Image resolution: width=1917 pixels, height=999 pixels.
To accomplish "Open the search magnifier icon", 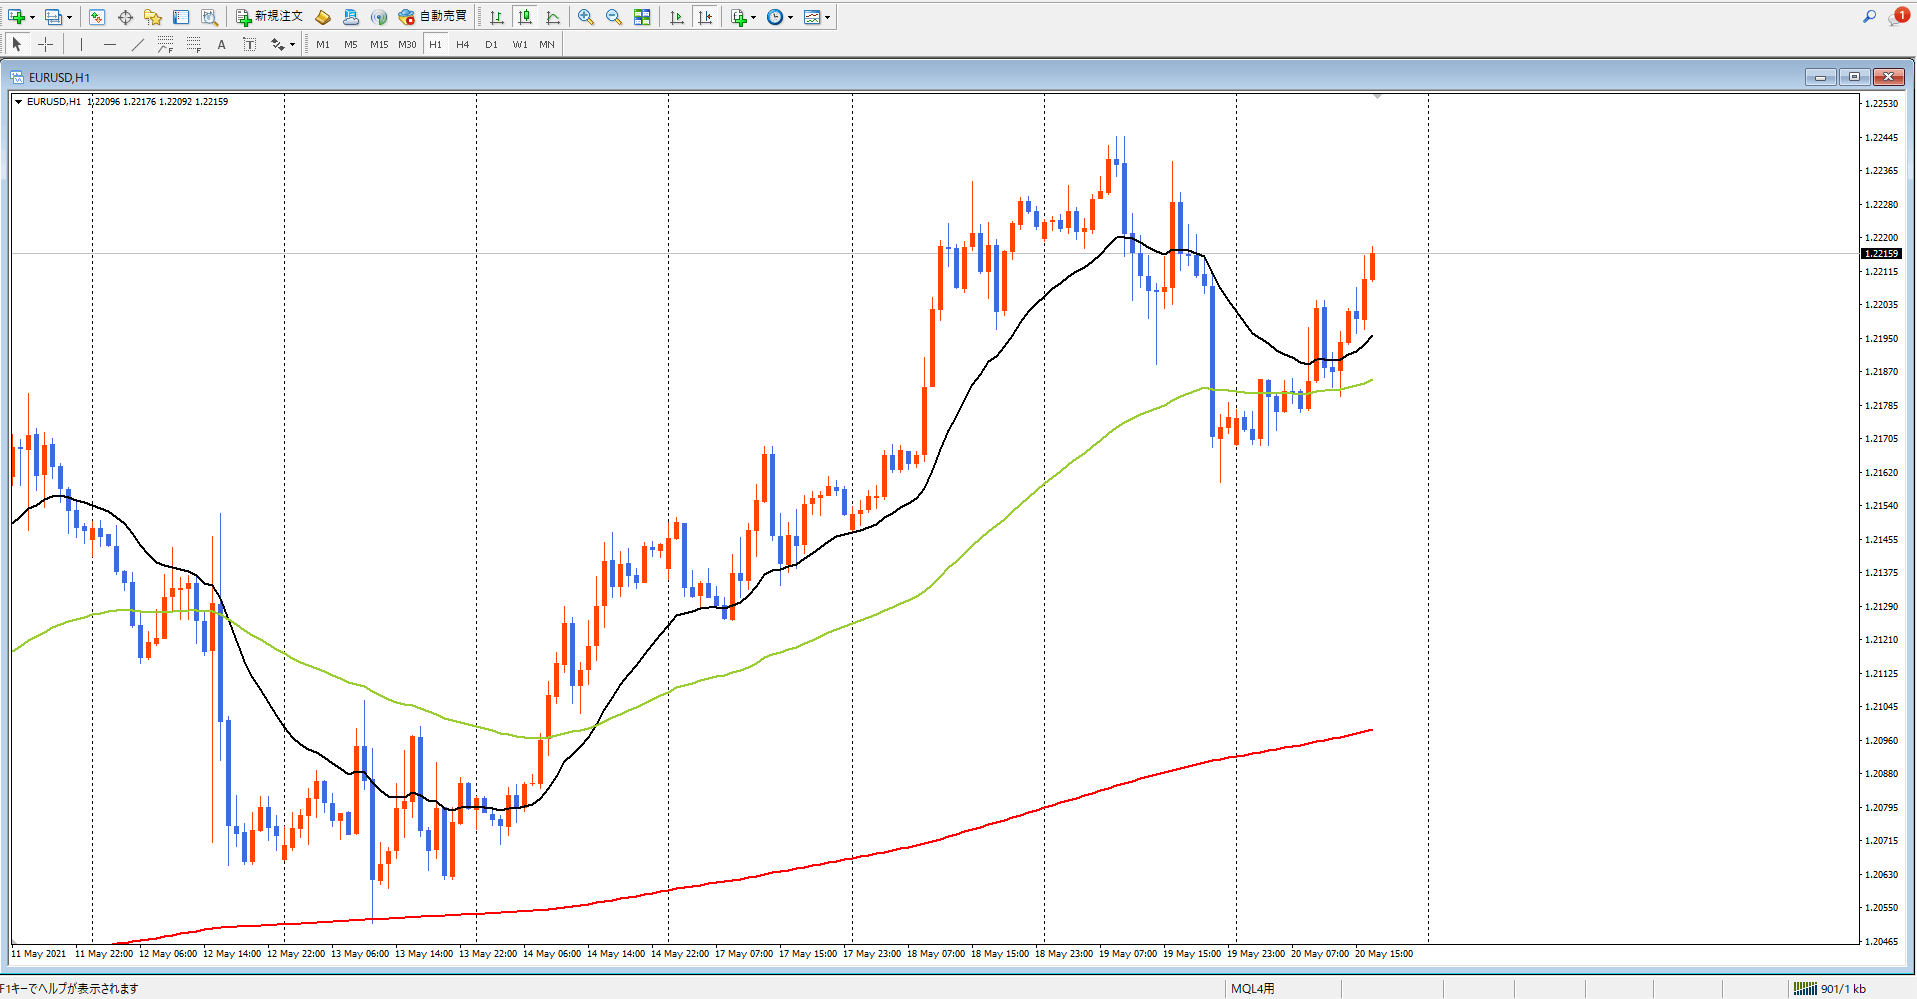I will [x=1869, y=16].
